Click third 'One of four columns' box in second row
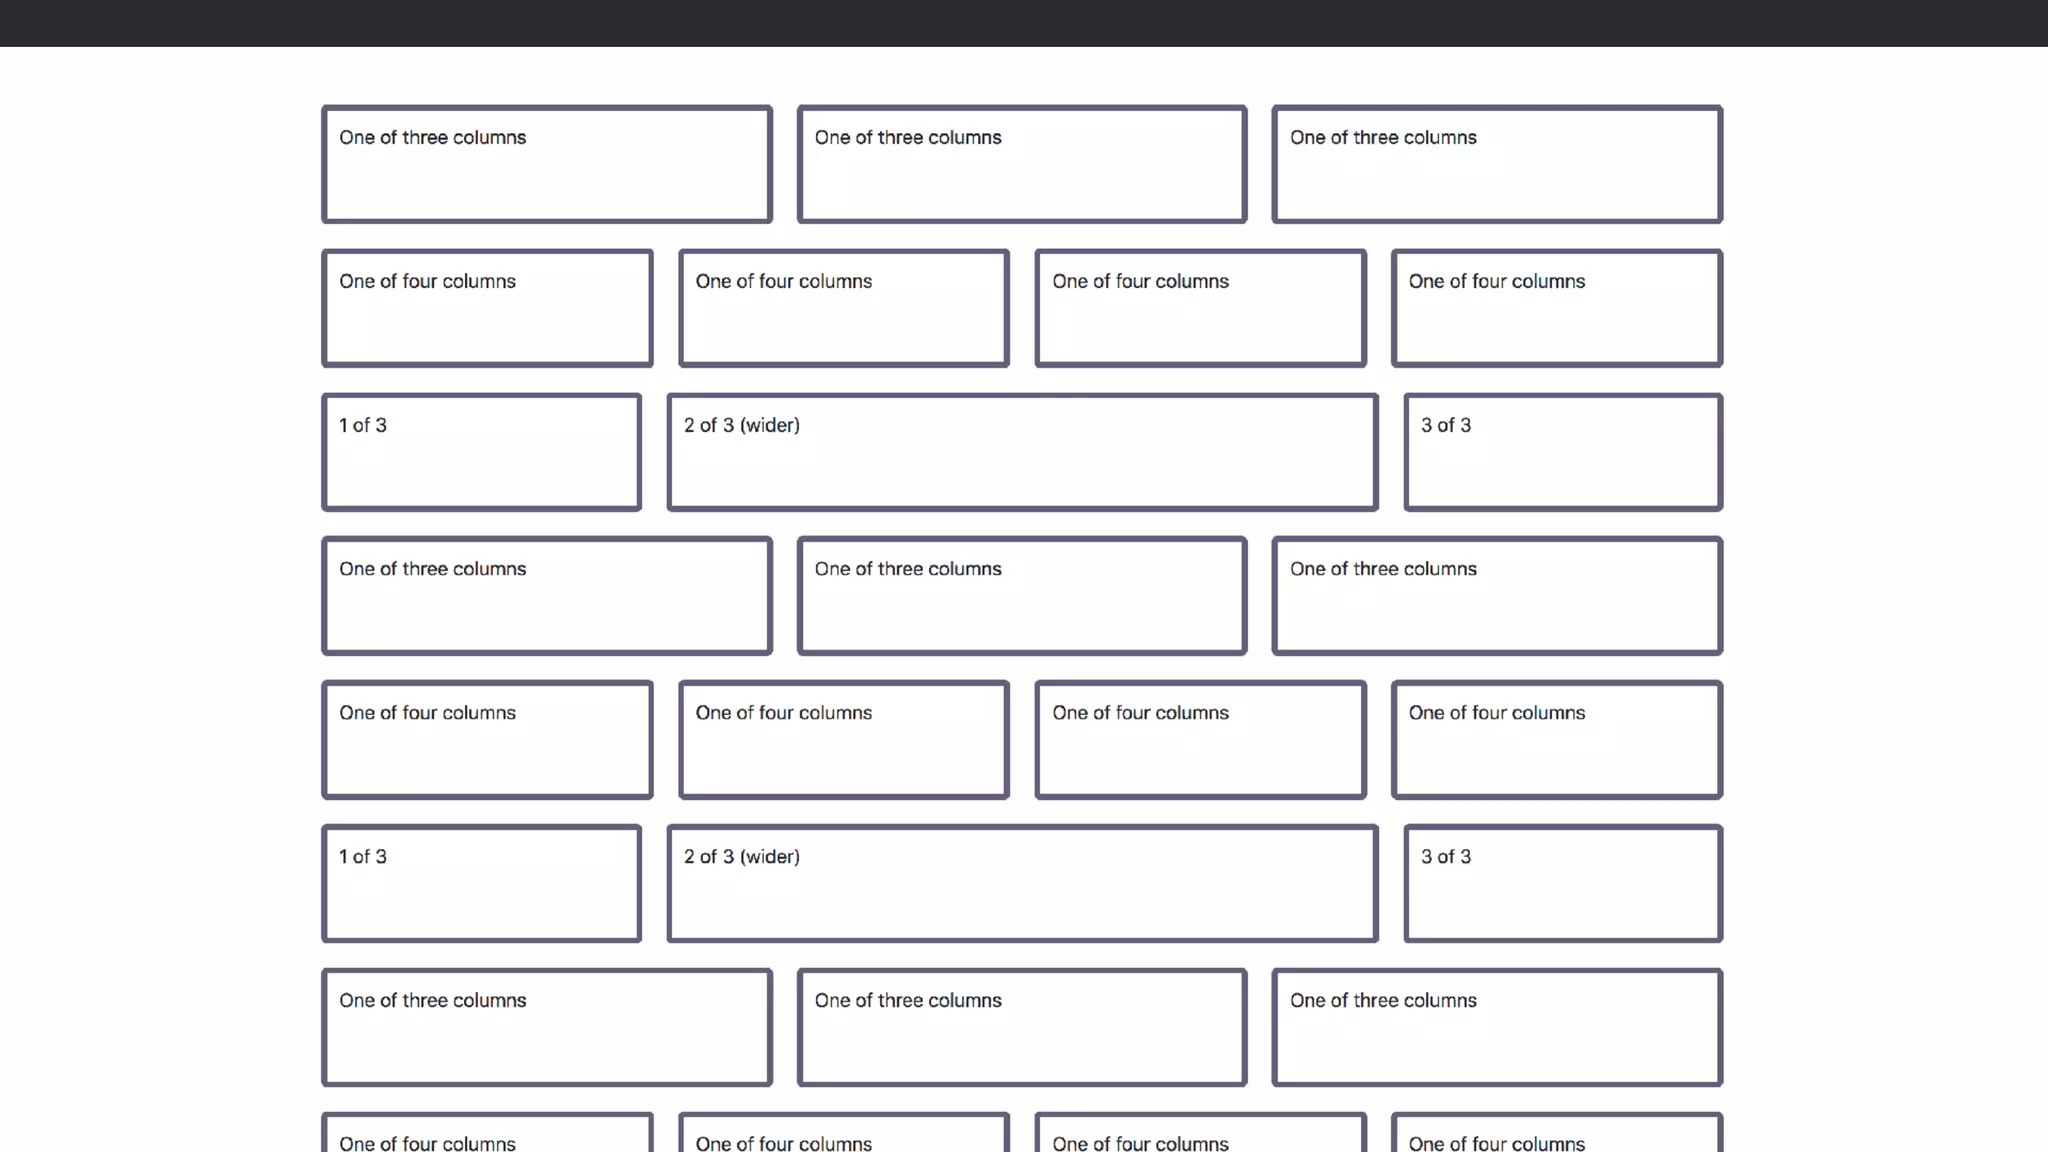The width and height of the screenshot is (2048, 1152). pyautogui.click(x=1200, y=308)
